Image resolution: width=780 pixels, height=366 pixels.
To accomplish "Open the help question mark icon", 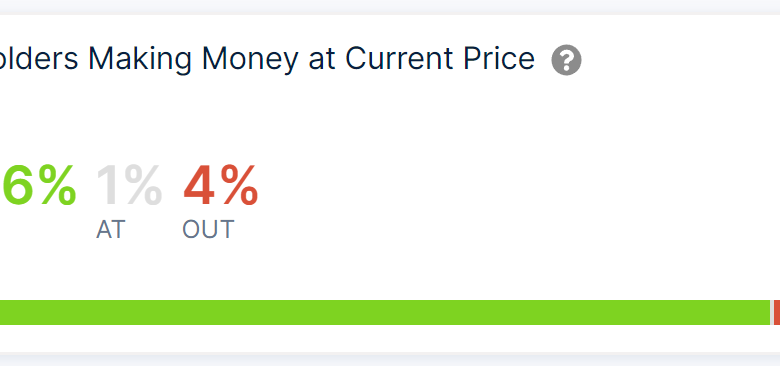I will [566, 60].
